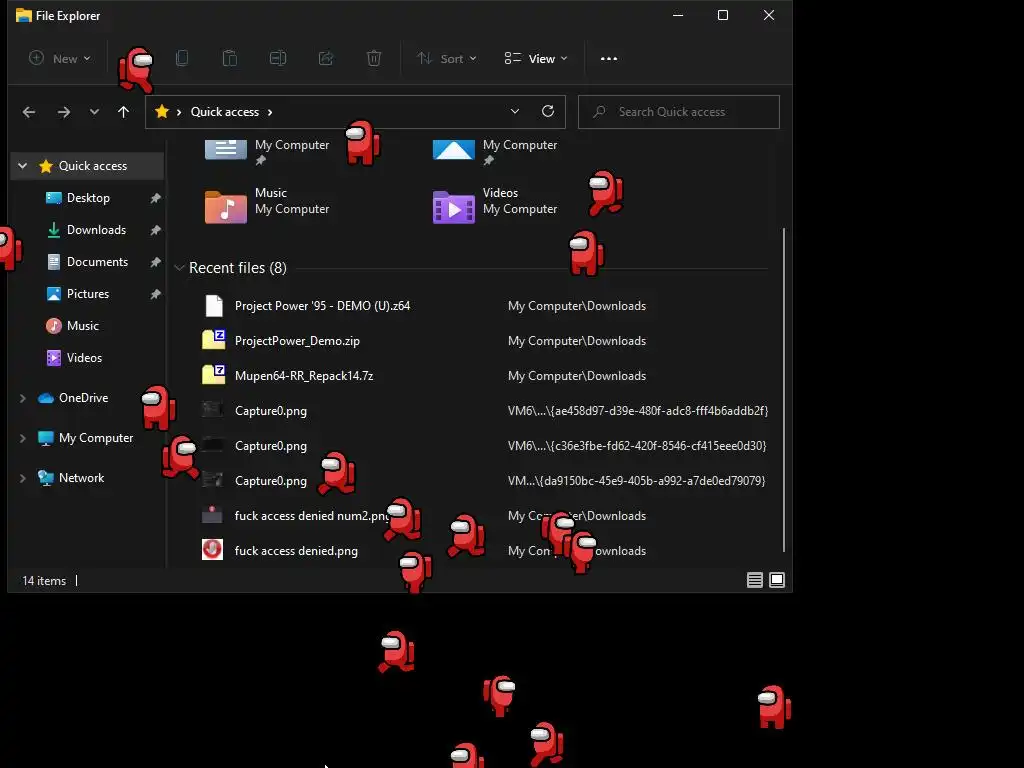Collapse the Recent files section
The image size is (1024, 768).
[x=179, y=268]
